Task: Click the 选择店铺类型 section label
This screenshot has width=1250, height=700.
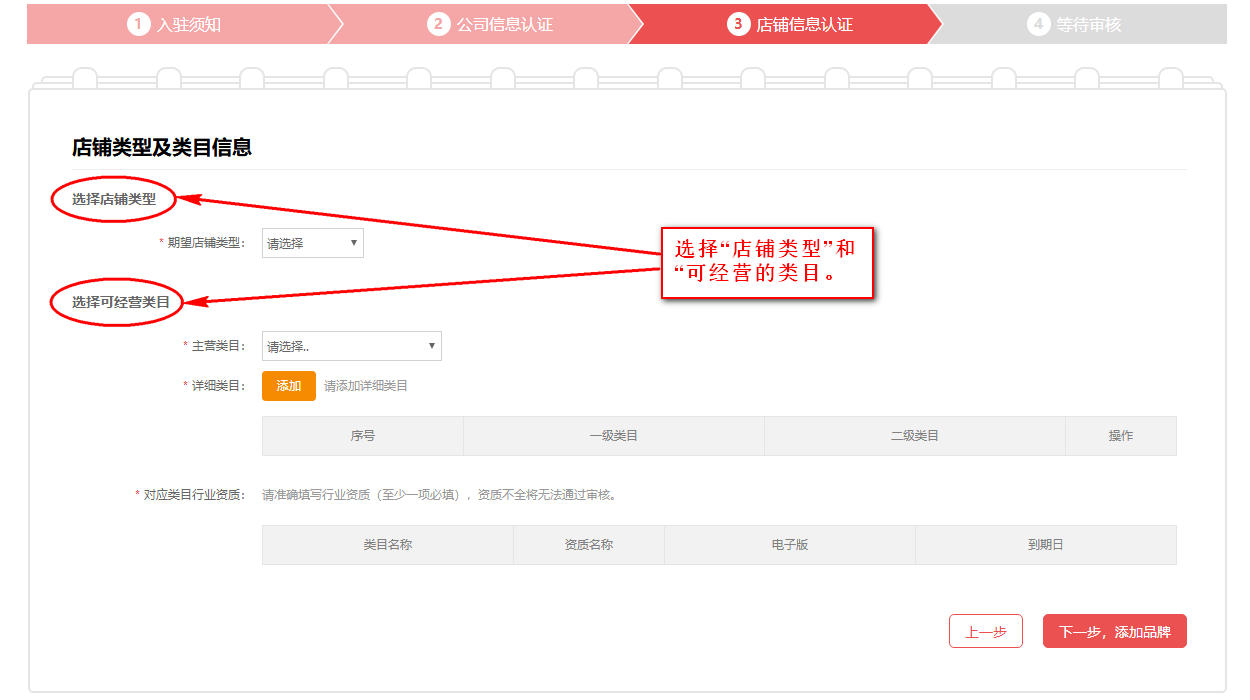Action: [x=114, y=199]
